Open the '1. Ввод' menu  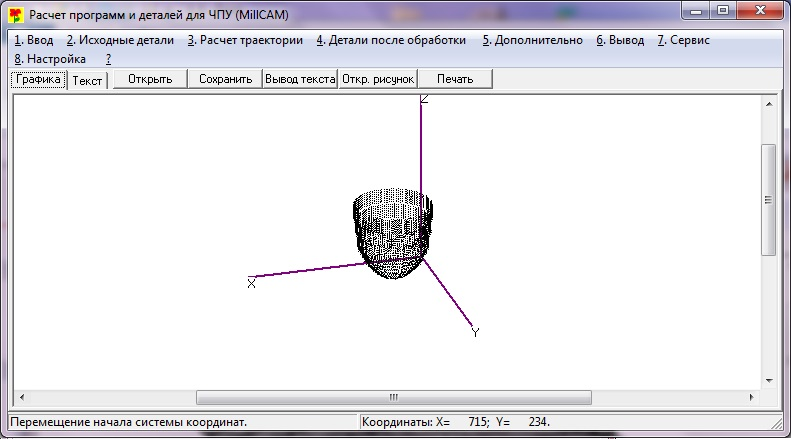[x=33, y=40]
